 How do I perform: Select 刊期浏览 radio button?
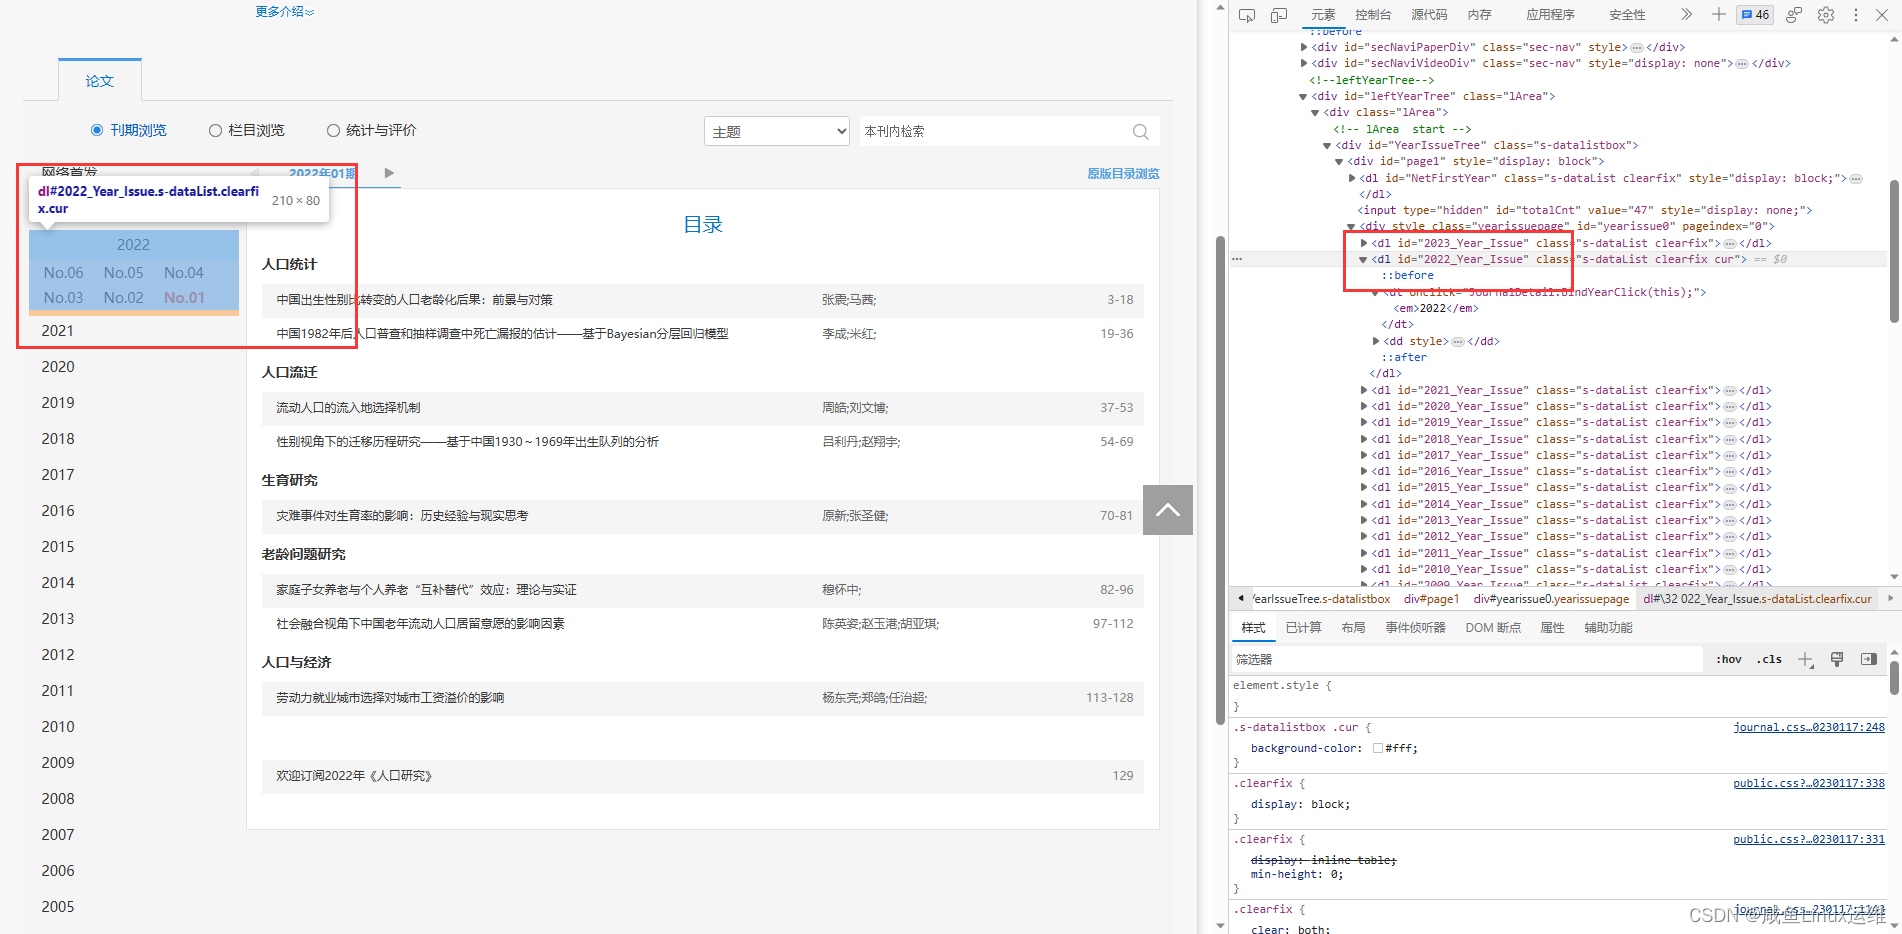[97, 130]
